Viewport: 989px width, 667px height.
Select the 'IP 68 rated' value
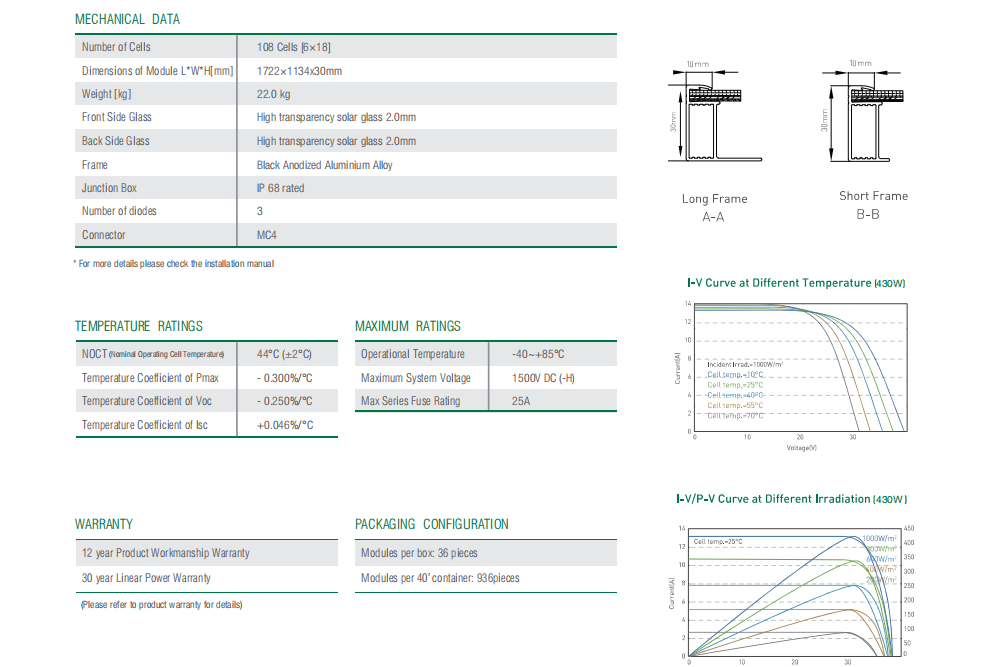[280, 188]
